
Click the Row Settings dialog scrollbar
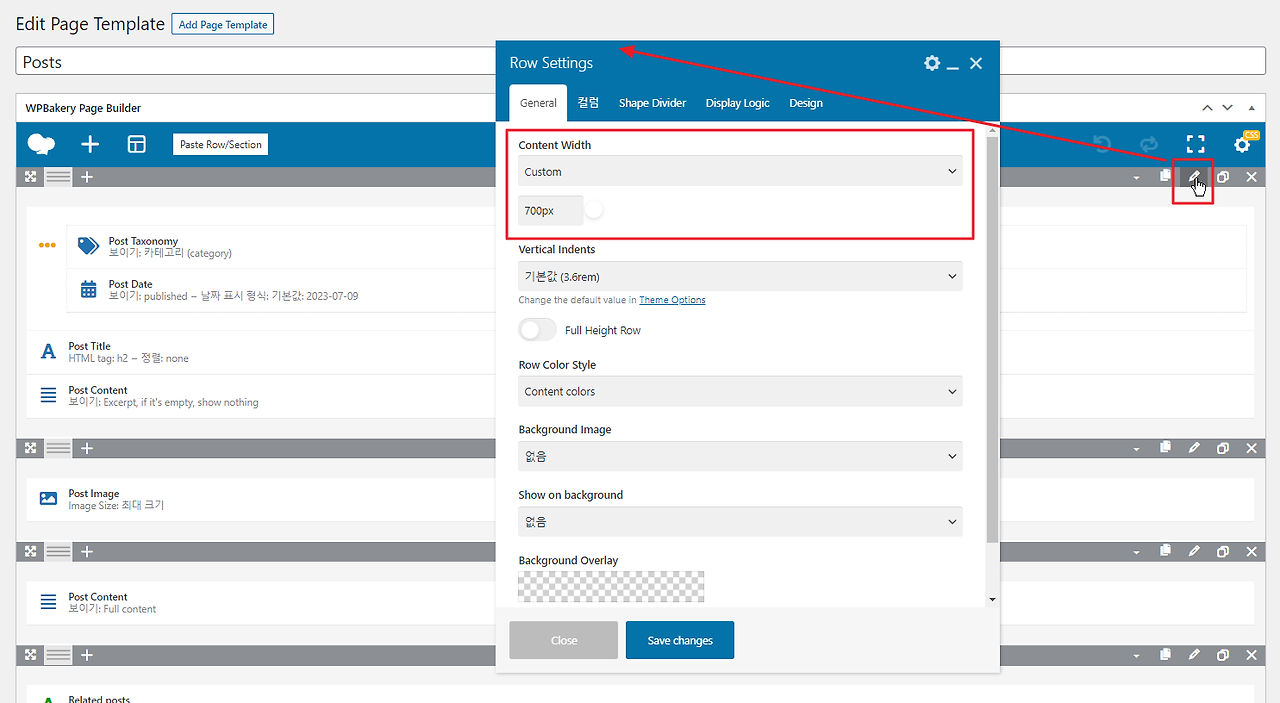pos(991,340)
